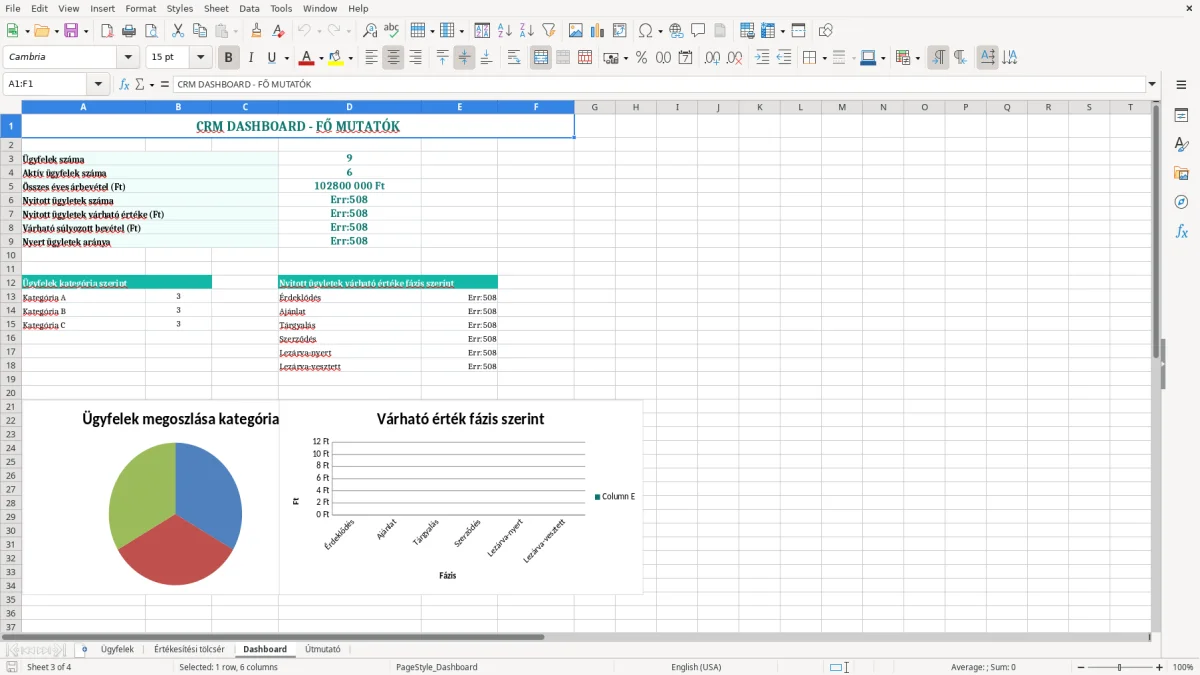The image size is (1200, 675).
Task: Click Increase Indent icon
Action: pyautogui.click(x=762, y=58)
